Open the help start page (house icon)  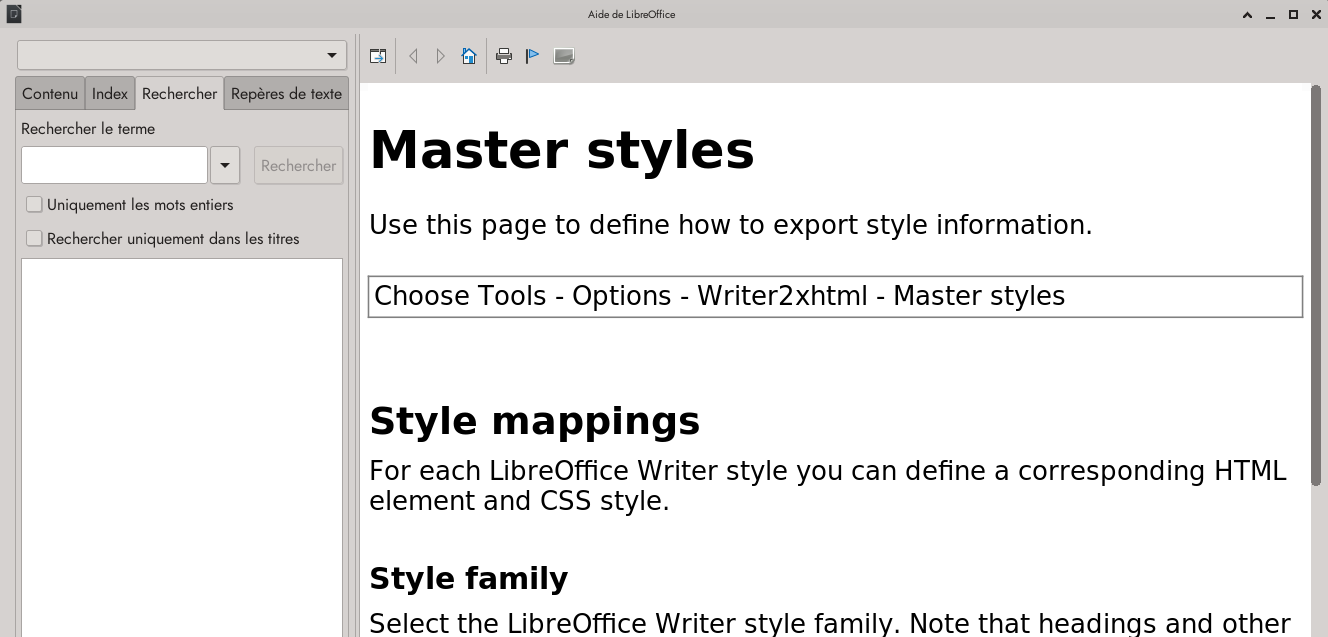[468, 56]
